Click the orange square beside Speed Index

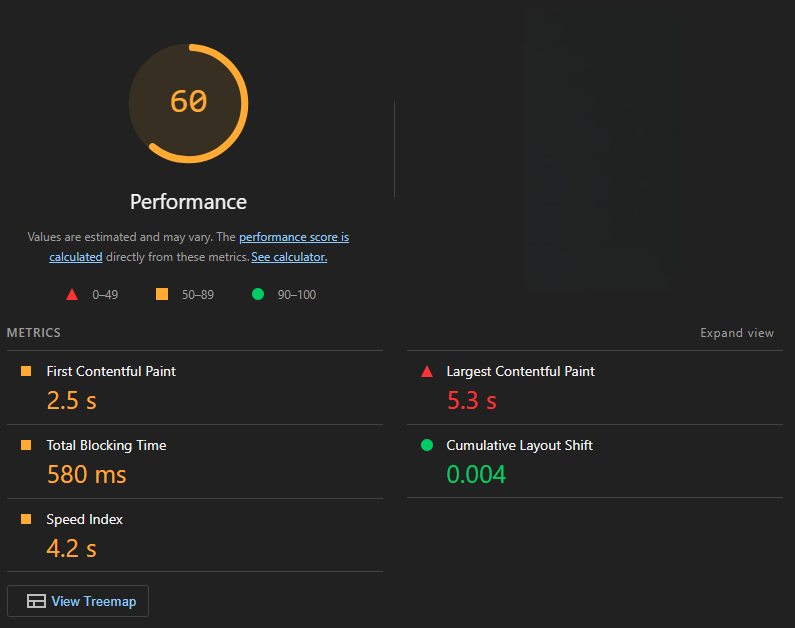(x=26, y=519)
